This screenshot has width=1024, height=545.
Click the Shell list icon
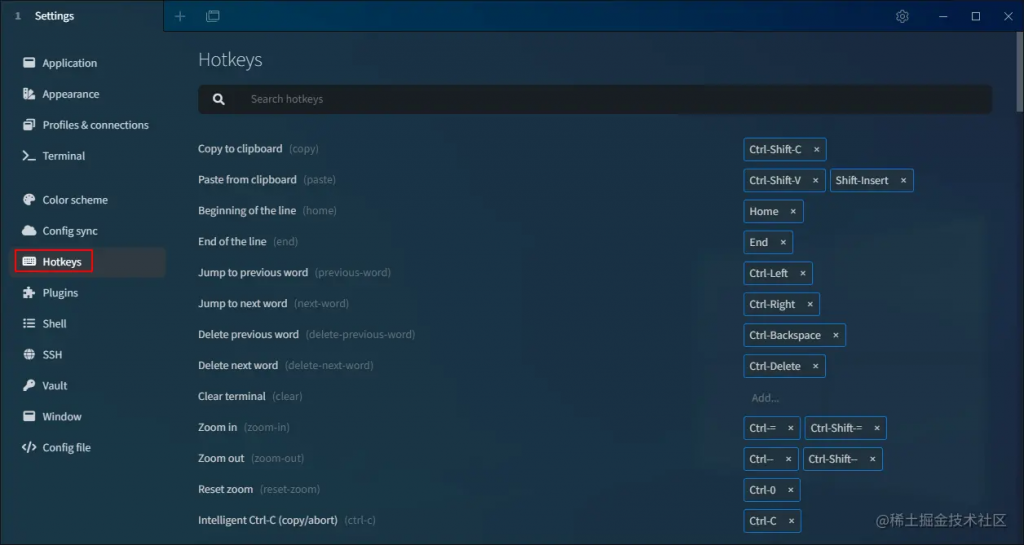coord(29,323)
